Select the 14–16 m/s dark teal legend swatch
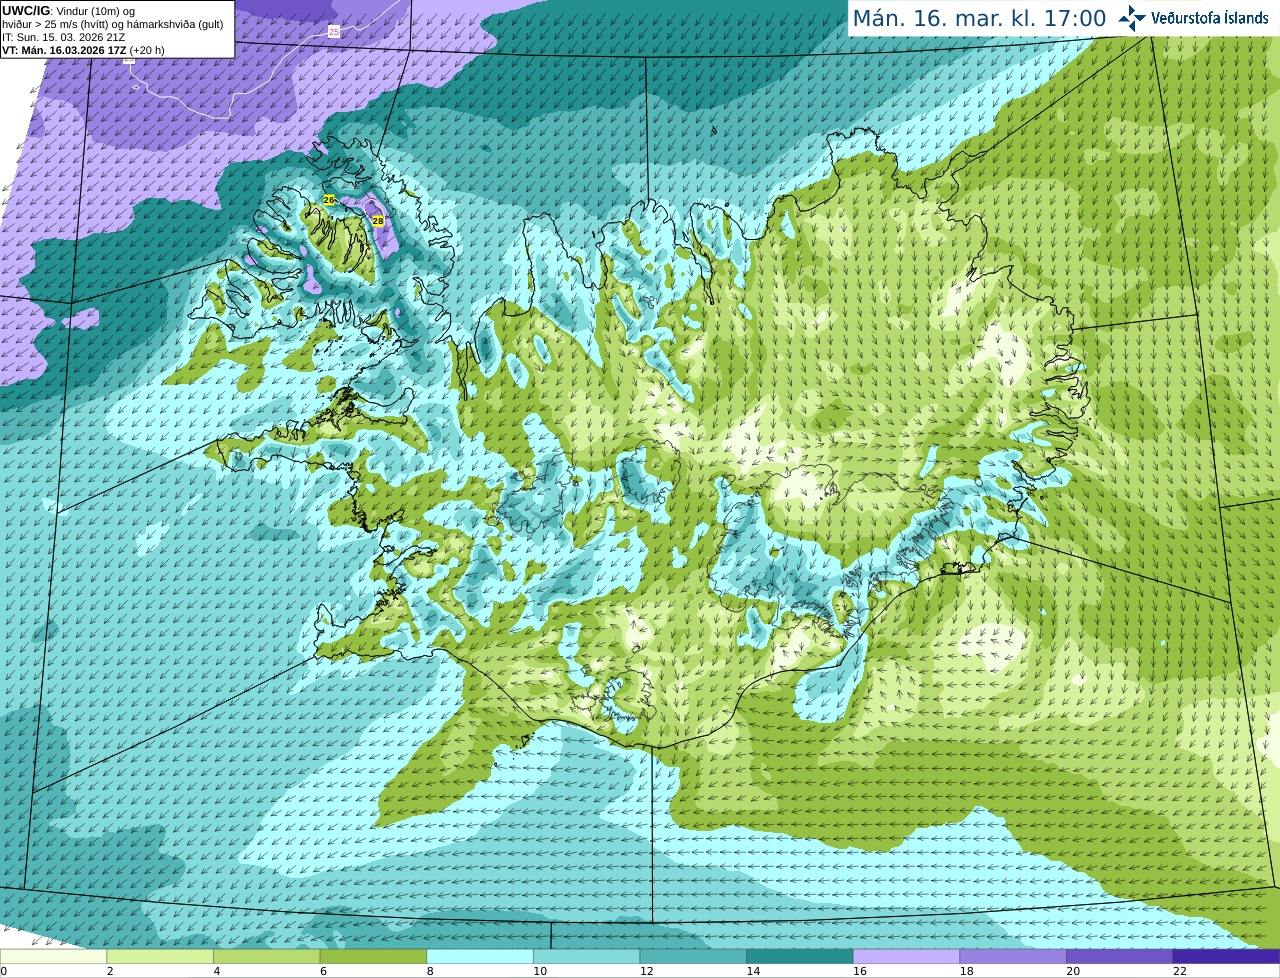Screen dimensions: 1280x978 tap(800, 956)
